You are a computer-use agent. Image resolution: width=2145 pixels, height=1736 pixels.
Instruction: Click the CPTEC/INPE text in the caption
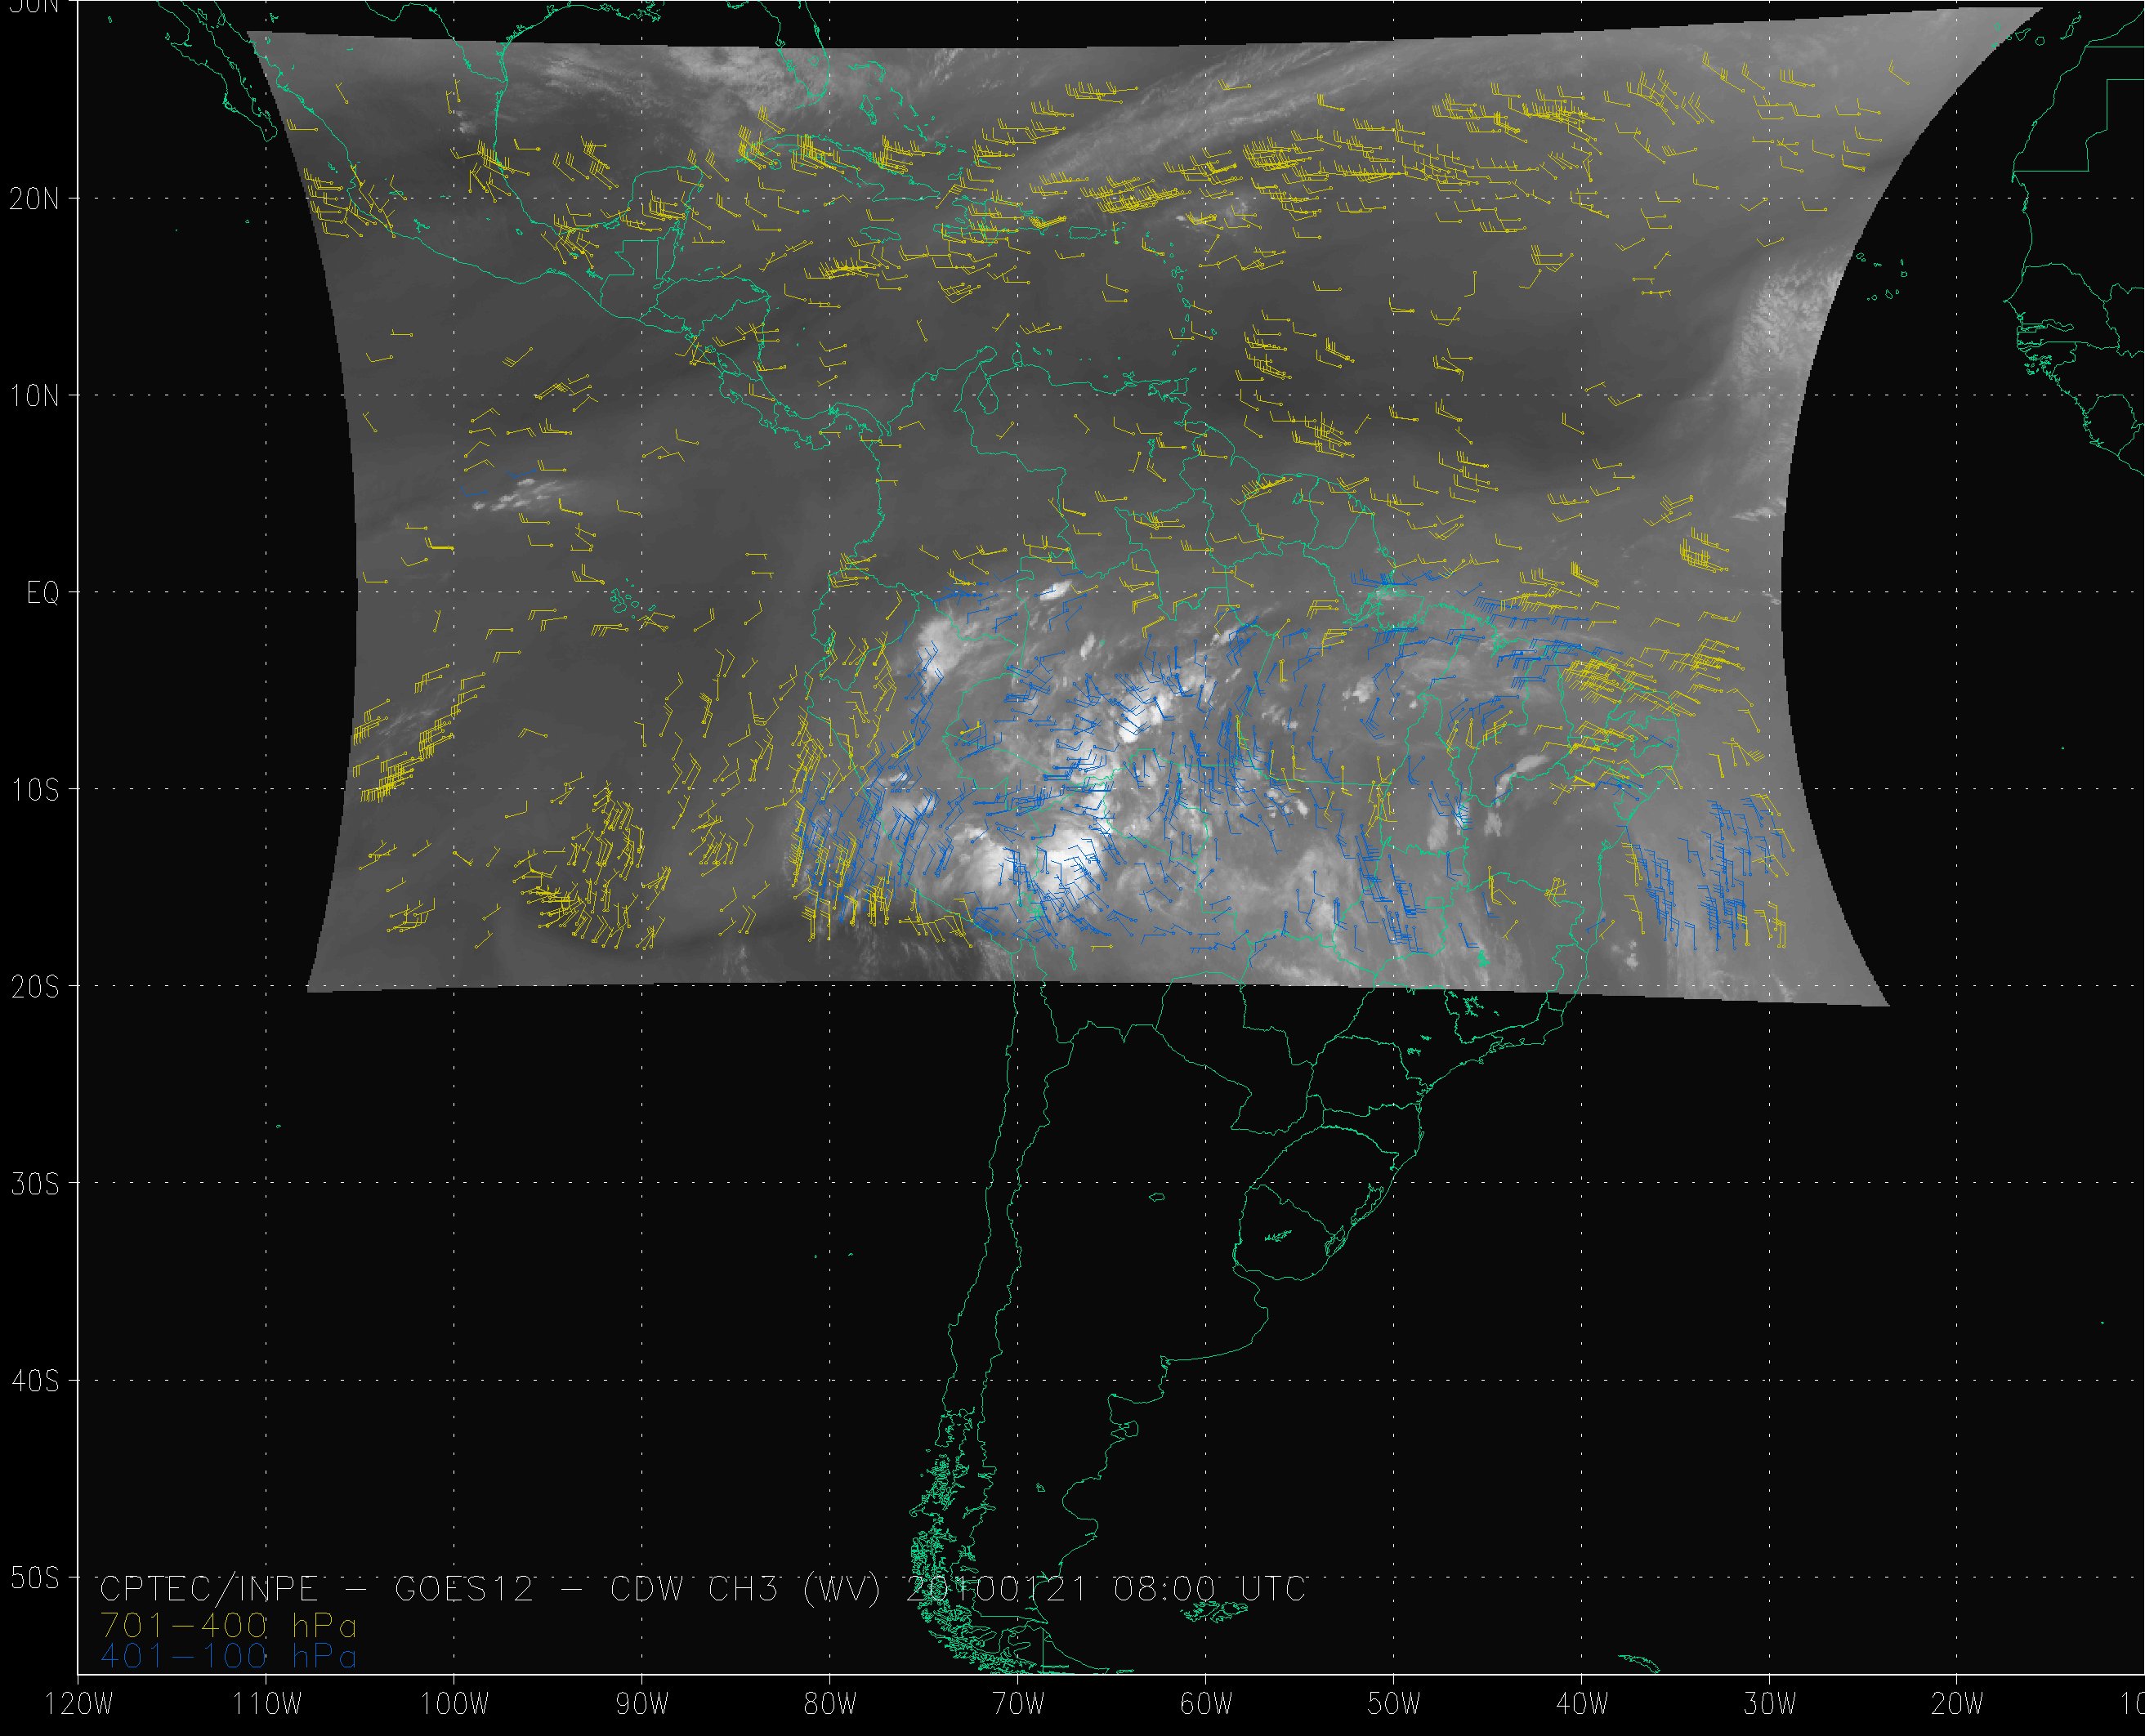(x=209, y=1589)
